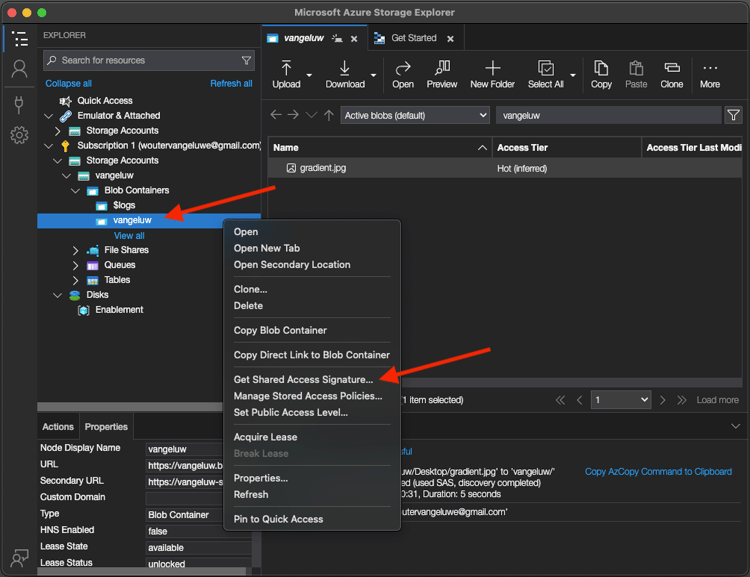Click the filter icon beside blob search
Image resolution: width=750 pixels, height=577 pixels.
[733, 116]
